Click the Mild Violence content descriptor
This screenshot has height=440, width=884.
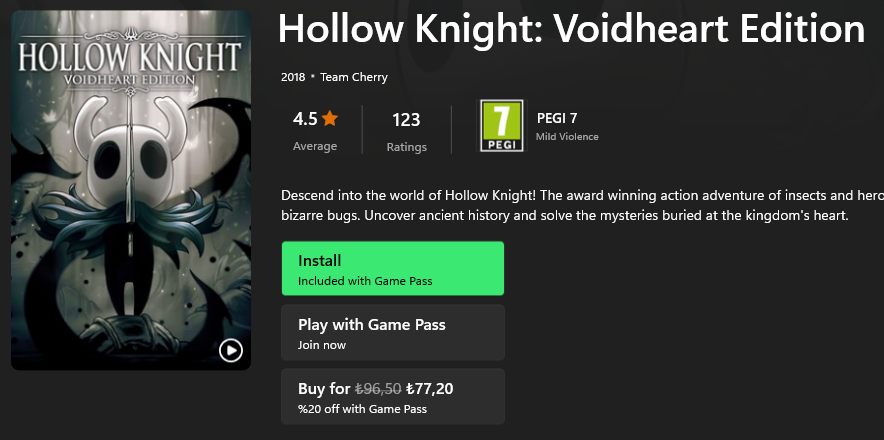tap(567, 137)
